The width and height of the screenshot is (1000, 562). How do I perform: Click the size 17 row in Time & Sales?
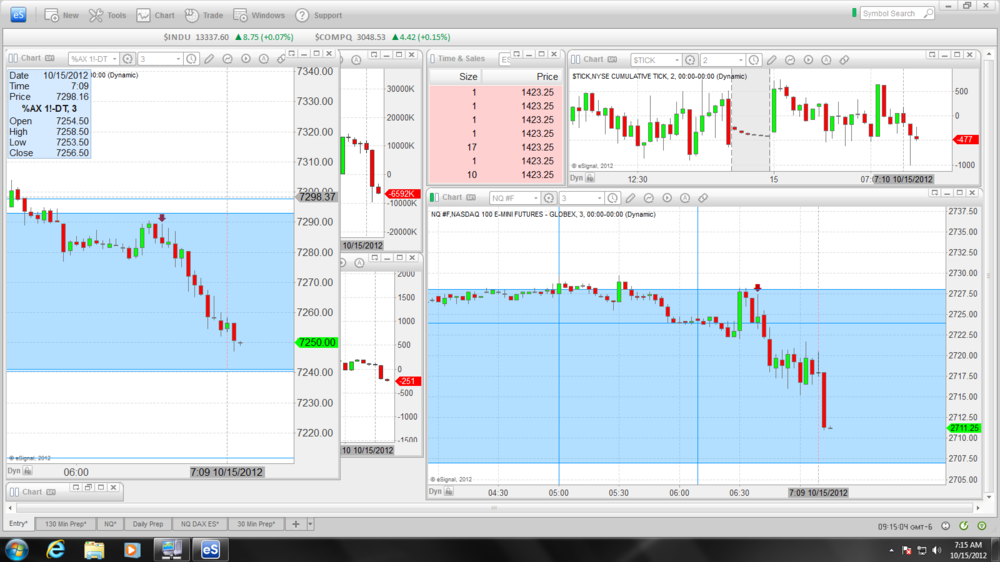(496, 147)
